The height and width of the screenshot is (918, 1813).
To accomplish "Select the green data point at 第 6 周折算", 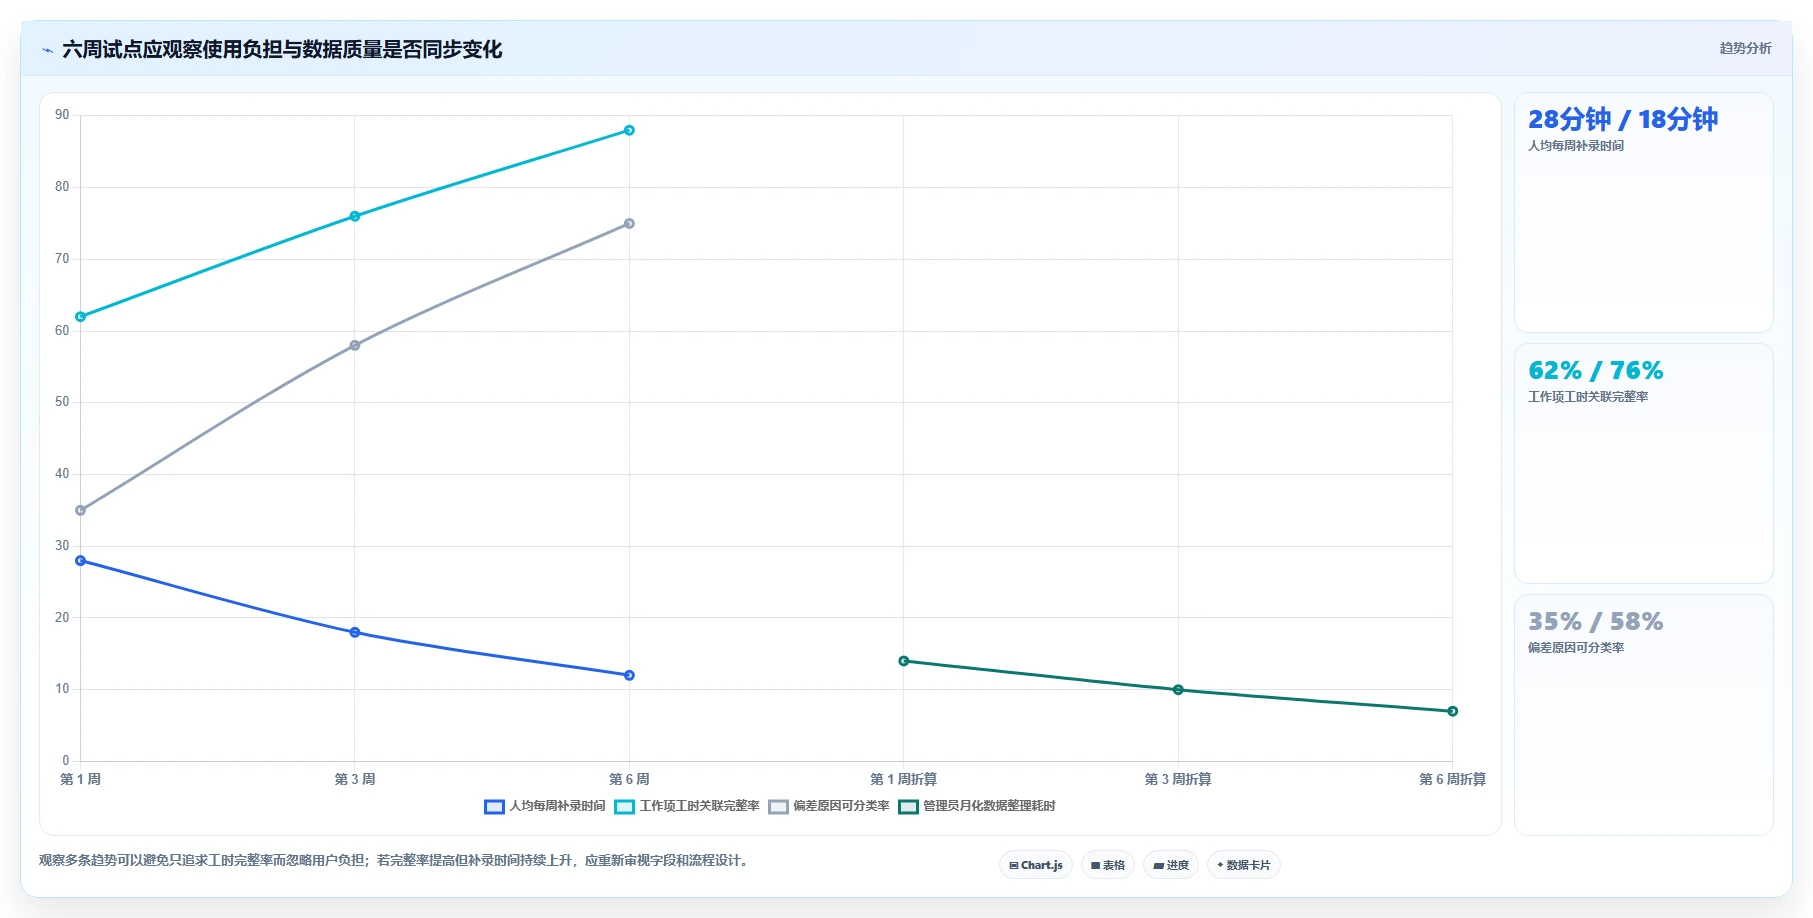I will [1453, 711].
